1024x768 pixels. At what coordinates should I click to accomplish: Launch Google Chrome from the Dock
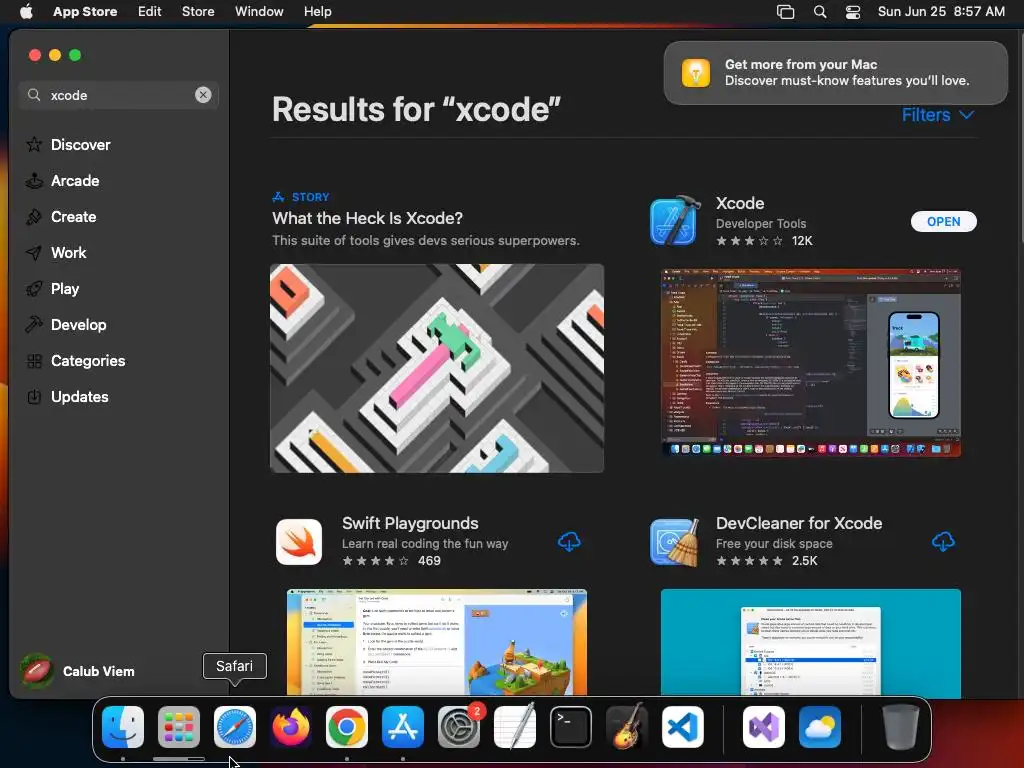click(346, 727)
